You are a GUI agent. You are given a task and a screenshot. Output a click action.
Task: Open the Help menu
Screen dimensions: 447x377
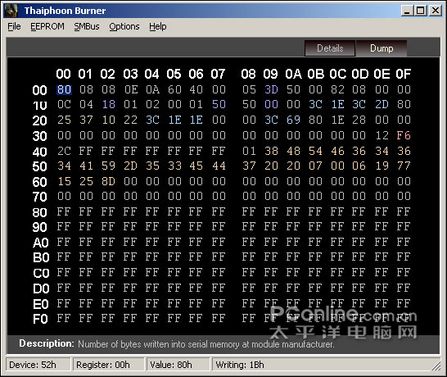pos(158,27)
